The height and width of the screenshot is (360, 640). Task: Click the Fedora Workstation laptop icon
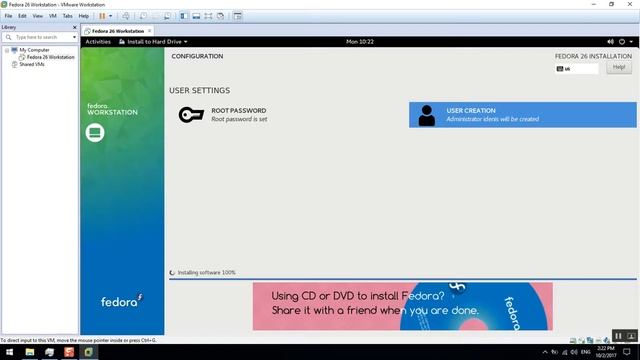tap(95, 133)
